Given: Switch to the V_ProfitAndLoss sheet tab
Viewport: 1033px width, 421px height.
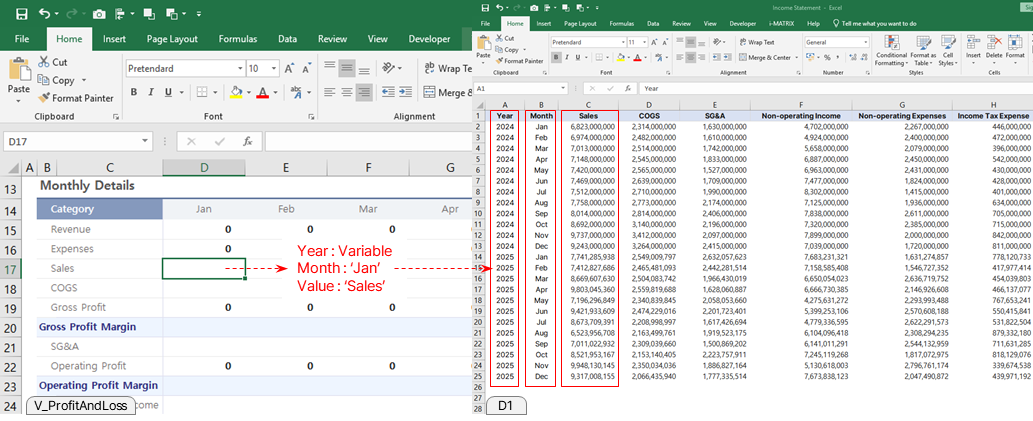Looking at the screenshot, I should pyautogui.click(x=78, y=406).
